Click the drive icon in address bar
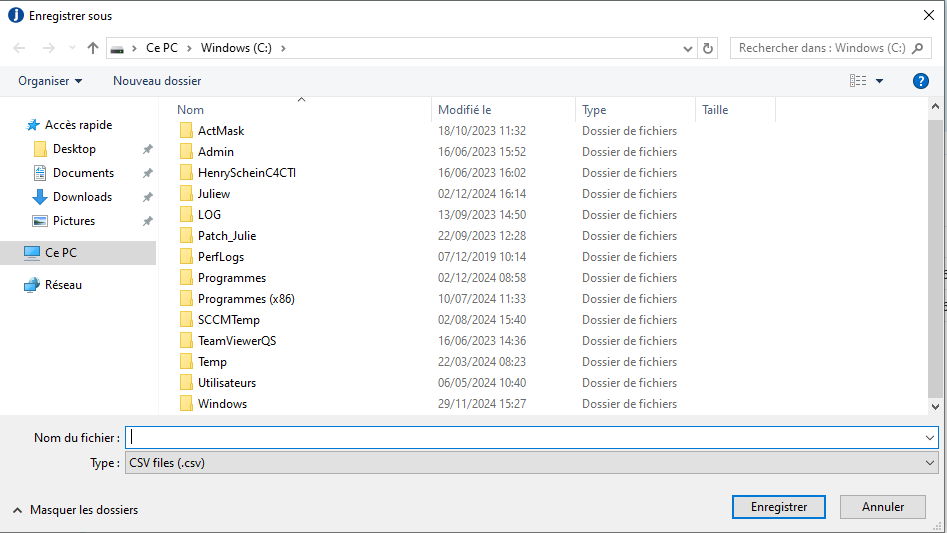Viewport: 947px width, 533px height. click(x=117, y=48)
